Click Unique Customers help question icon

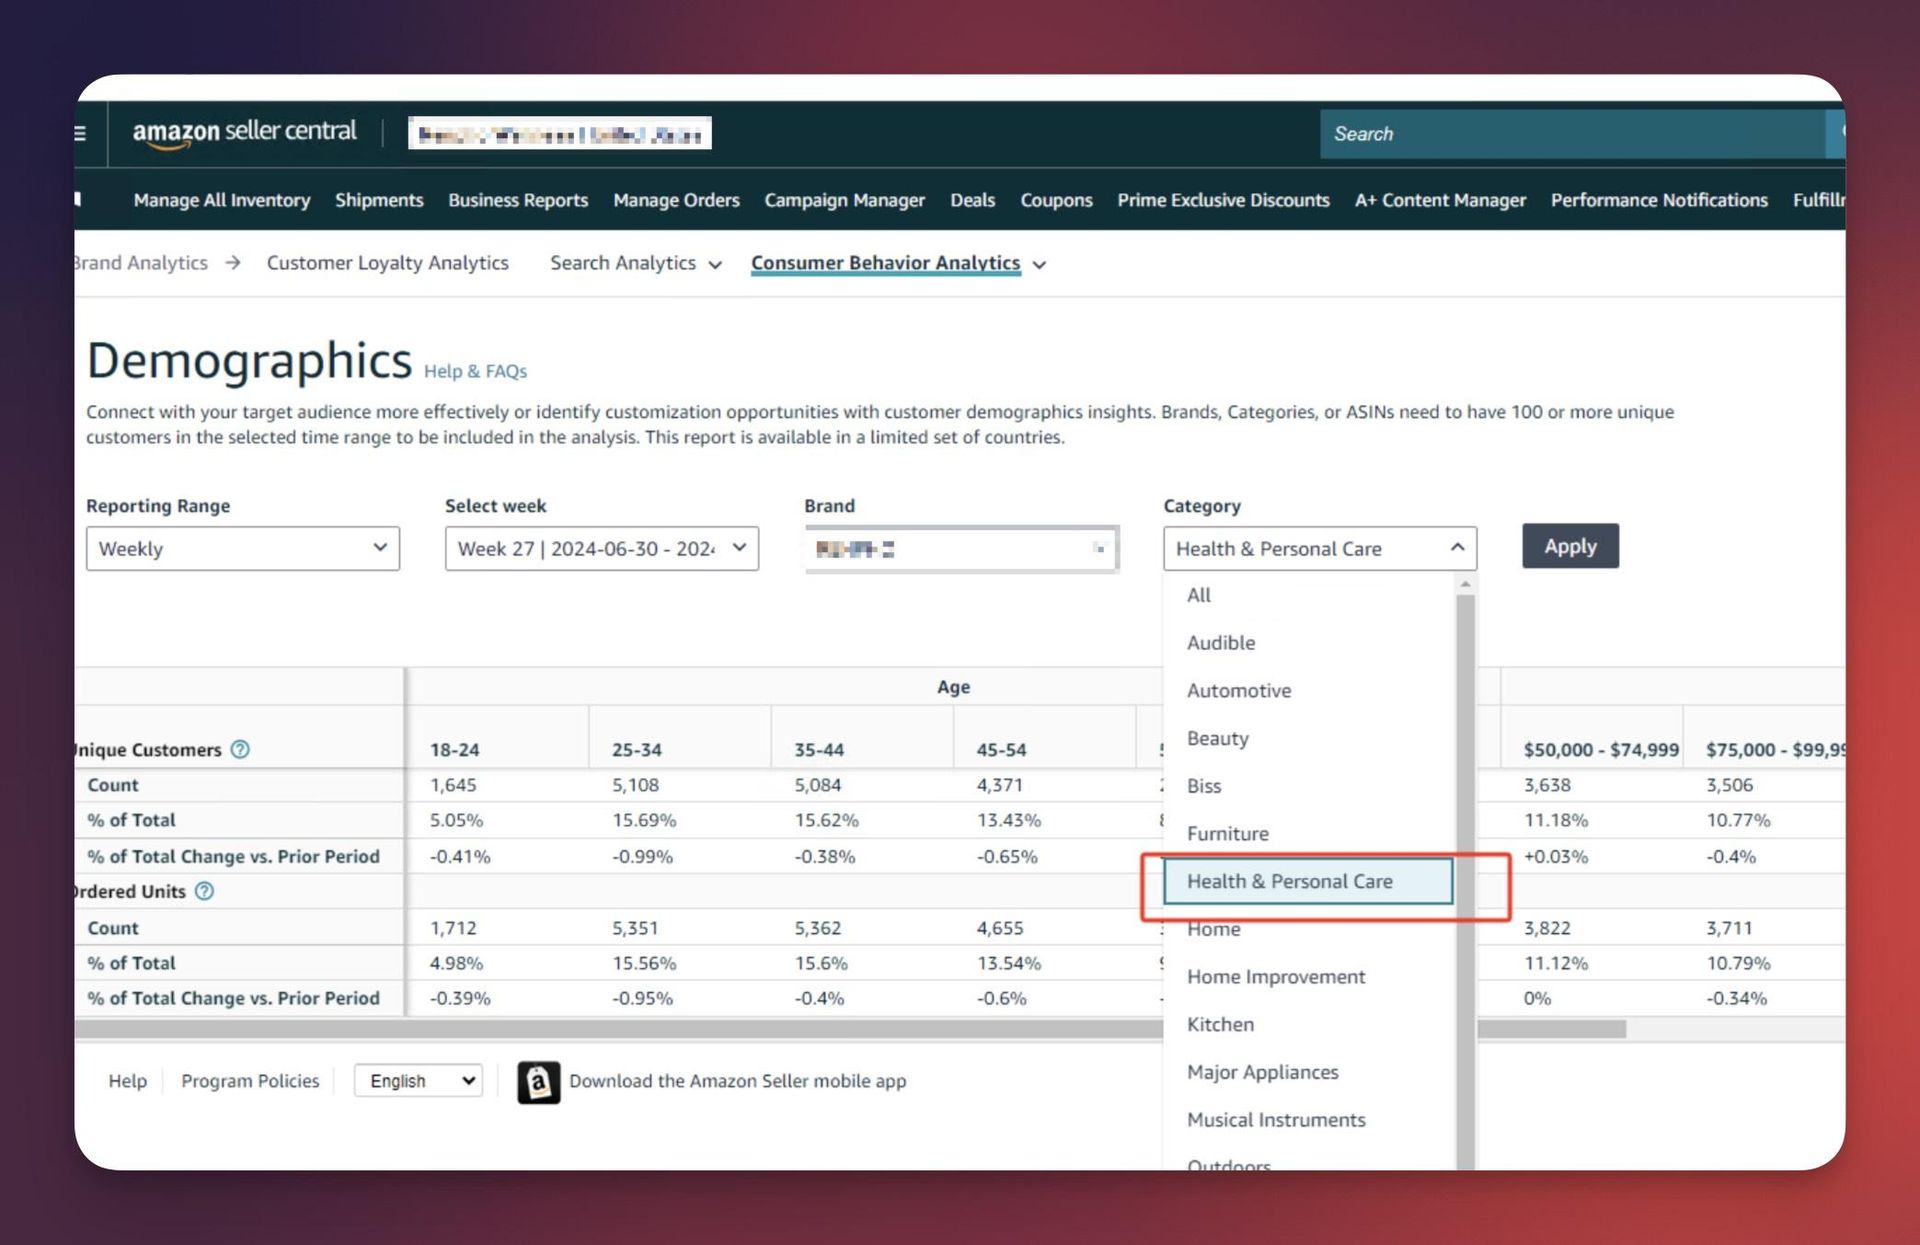[x=240, y=749]
